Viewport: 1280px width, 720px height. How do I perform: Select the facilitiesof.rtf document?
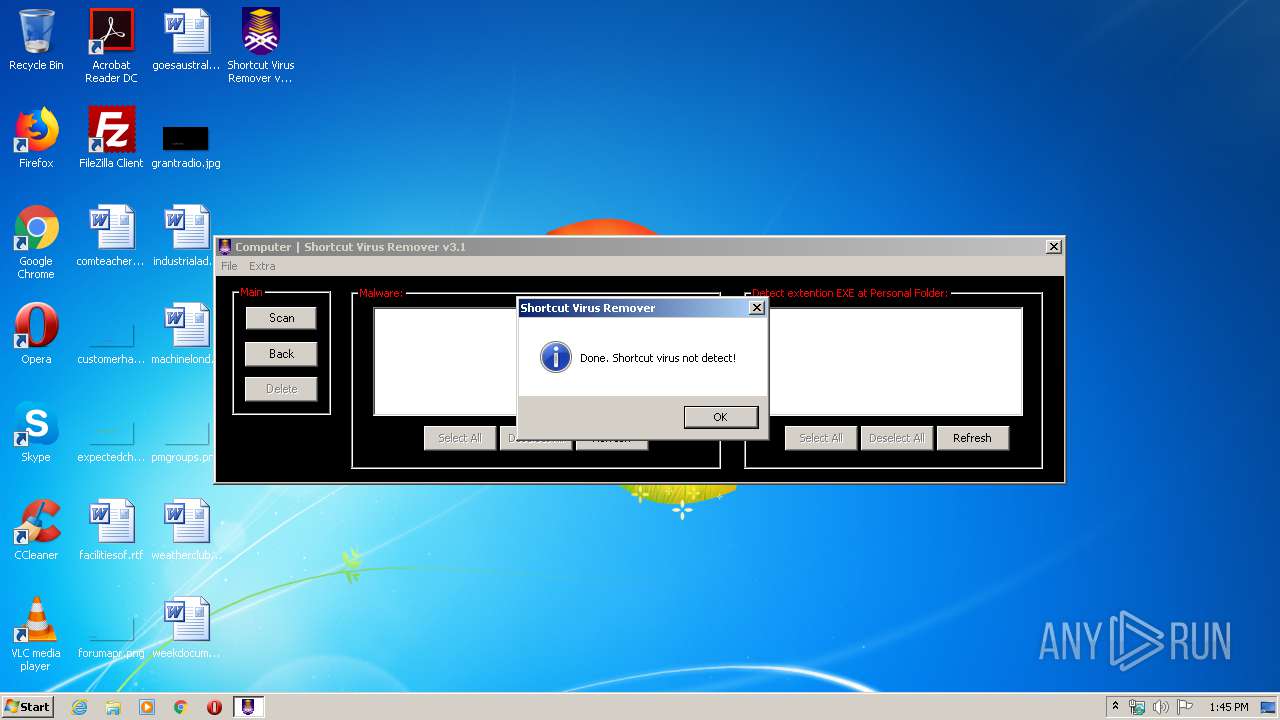111,530
